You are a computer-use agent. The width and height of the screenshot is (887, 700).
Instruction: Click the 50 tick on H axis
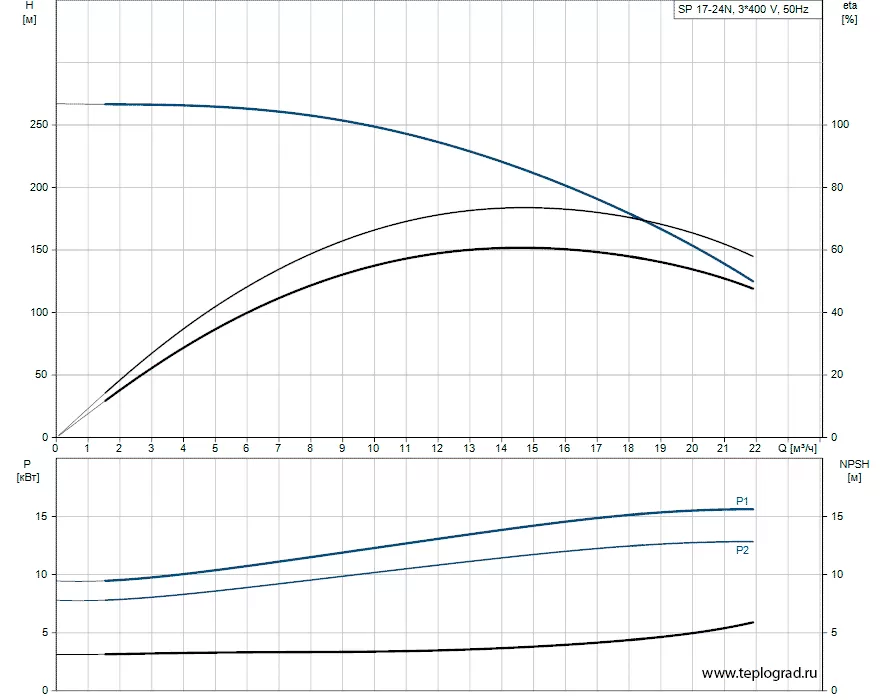click(x=42, y=375)
